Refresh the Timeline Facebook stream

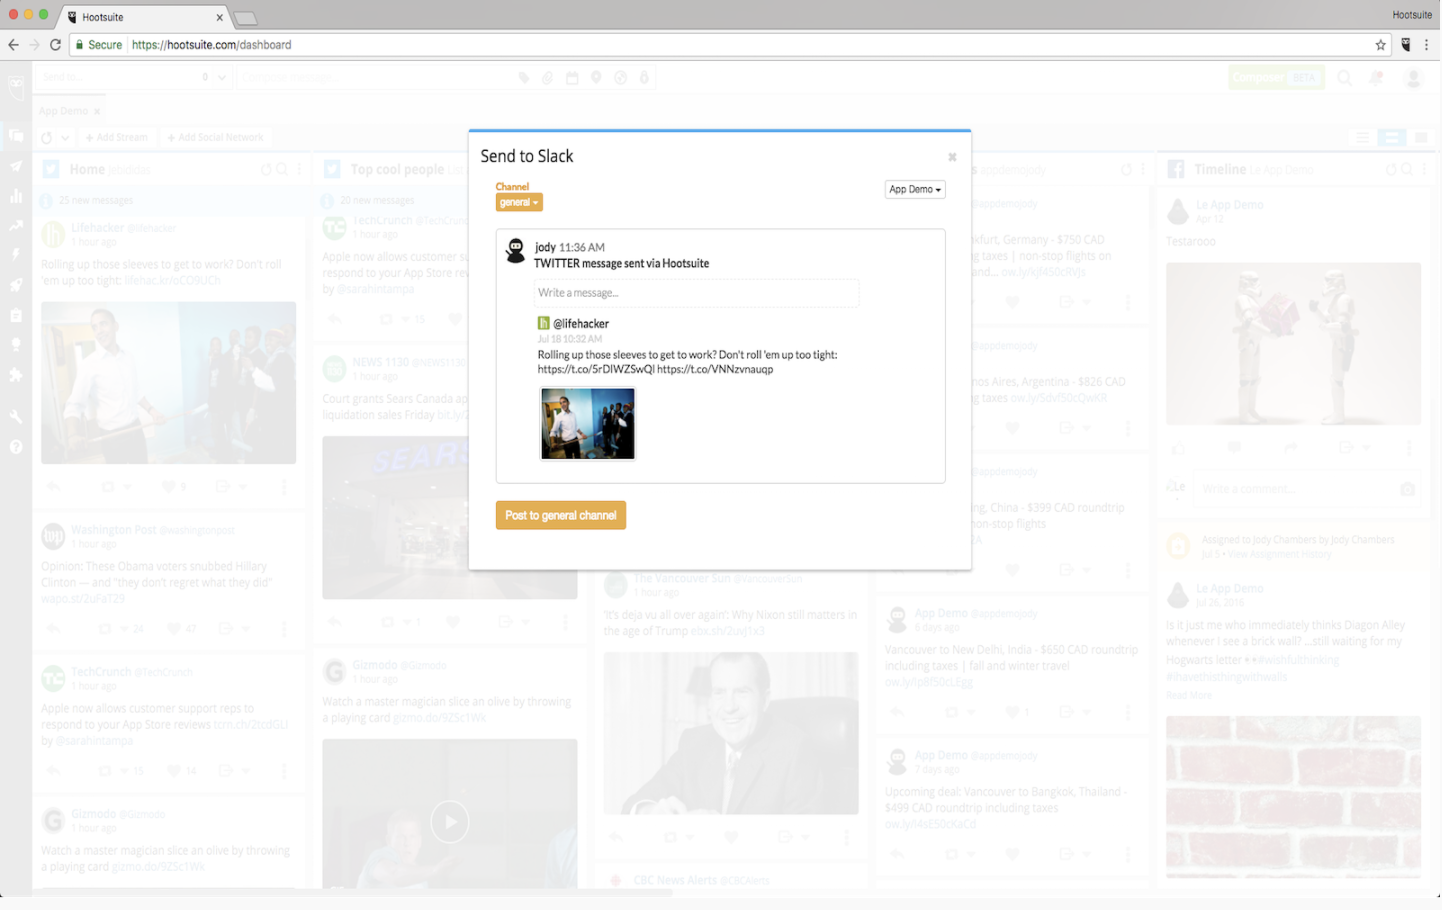(1391, 170)
